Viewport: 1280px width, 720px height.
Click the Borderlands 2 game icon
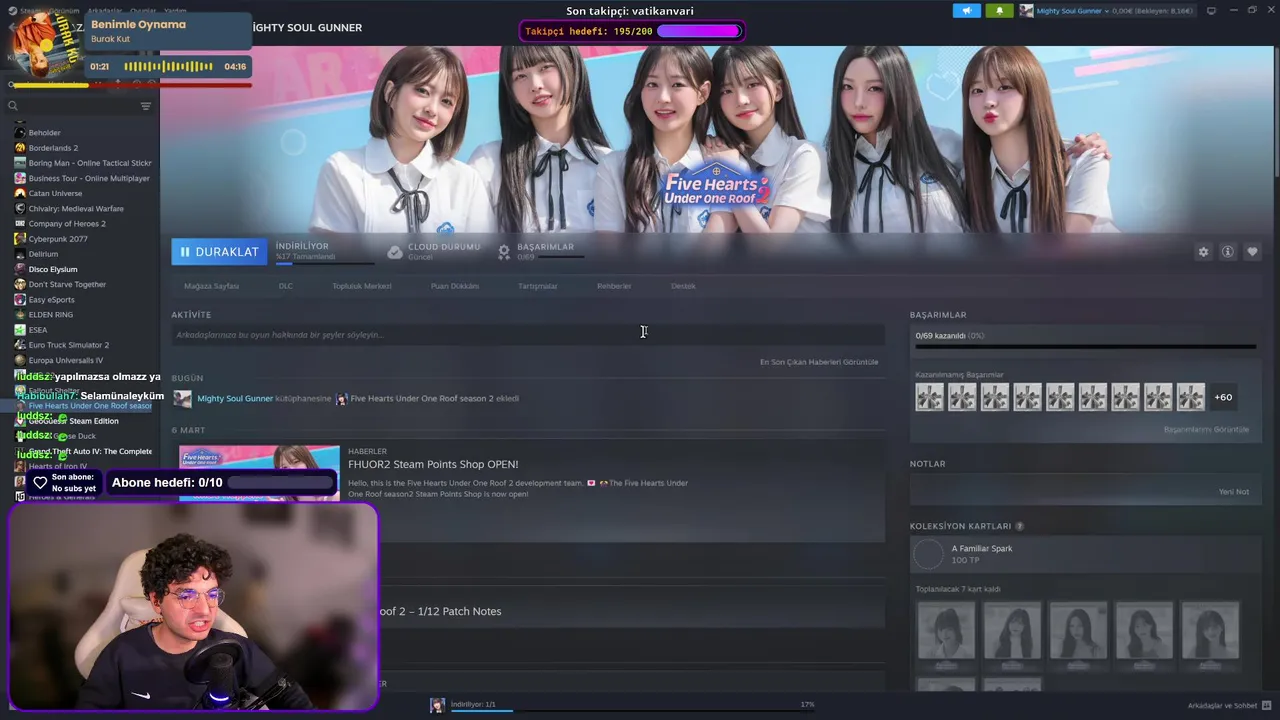pos(20,148)
